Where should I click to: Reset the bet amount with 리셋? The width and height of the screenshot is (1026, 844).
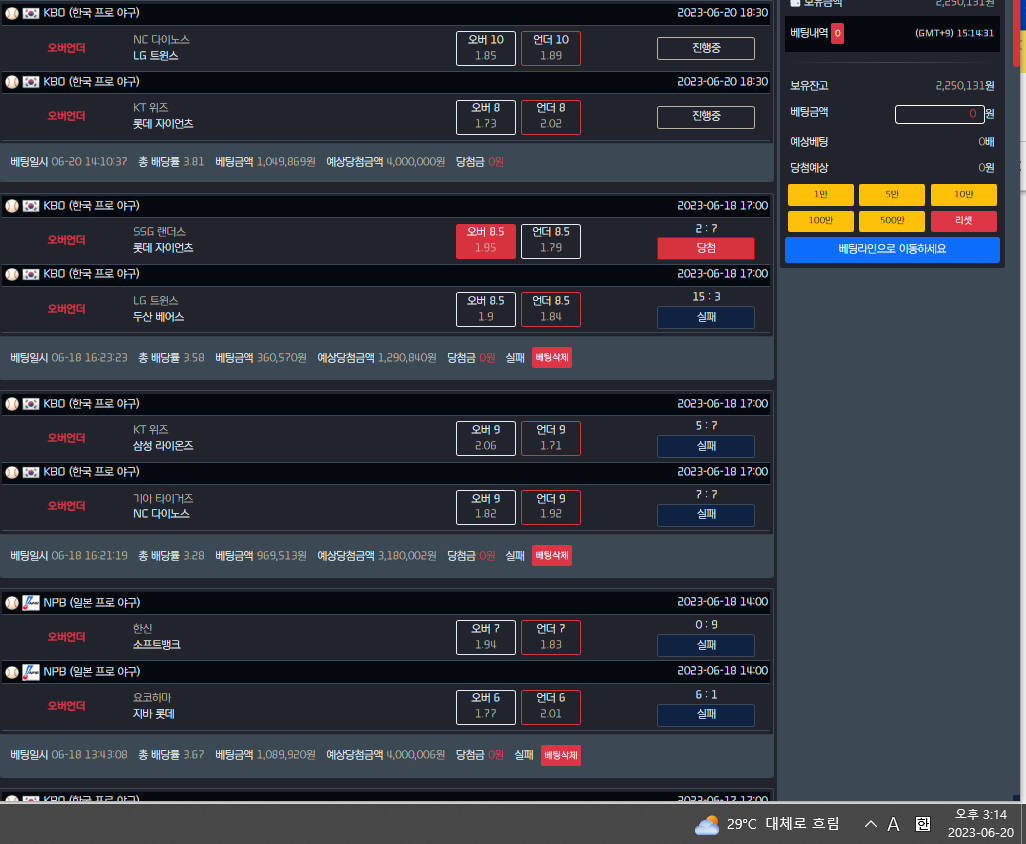964,220
